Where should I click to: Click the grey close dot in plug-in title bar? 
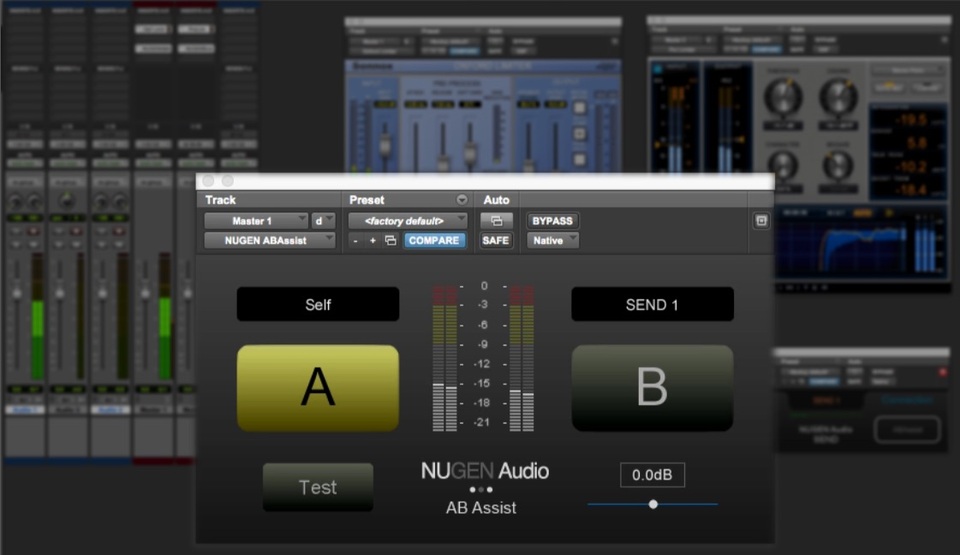coord(209,181)
